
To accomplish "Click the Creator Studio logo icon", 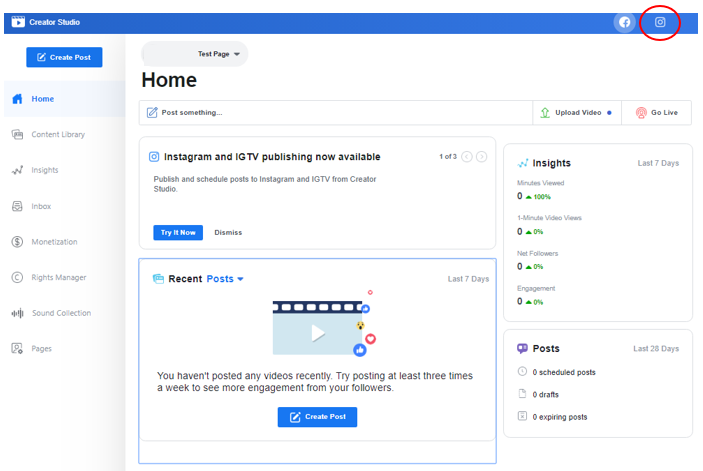I will 18,22.
